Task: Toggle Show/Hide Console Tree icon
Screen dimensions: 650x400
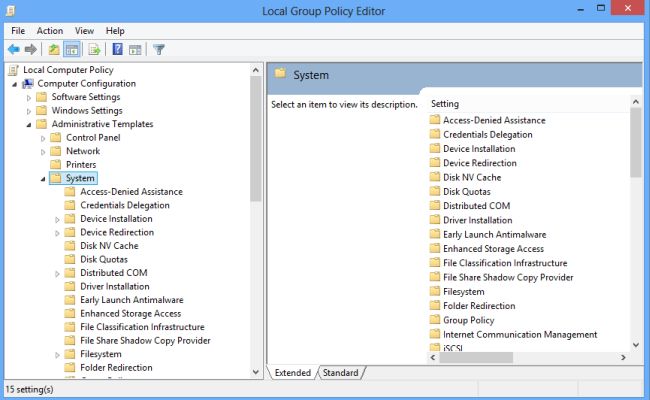Action: [x=72, y=50]
